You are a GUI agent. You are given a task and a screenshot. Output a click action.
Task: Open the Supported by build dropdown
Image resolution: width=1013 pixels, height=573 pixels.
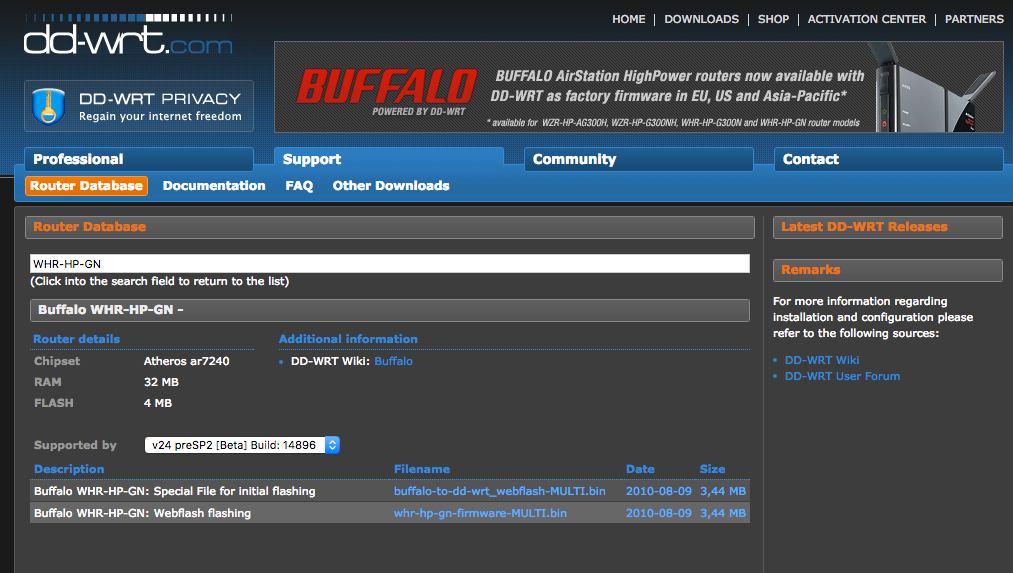pyautogui.click(x=242, y=445)
